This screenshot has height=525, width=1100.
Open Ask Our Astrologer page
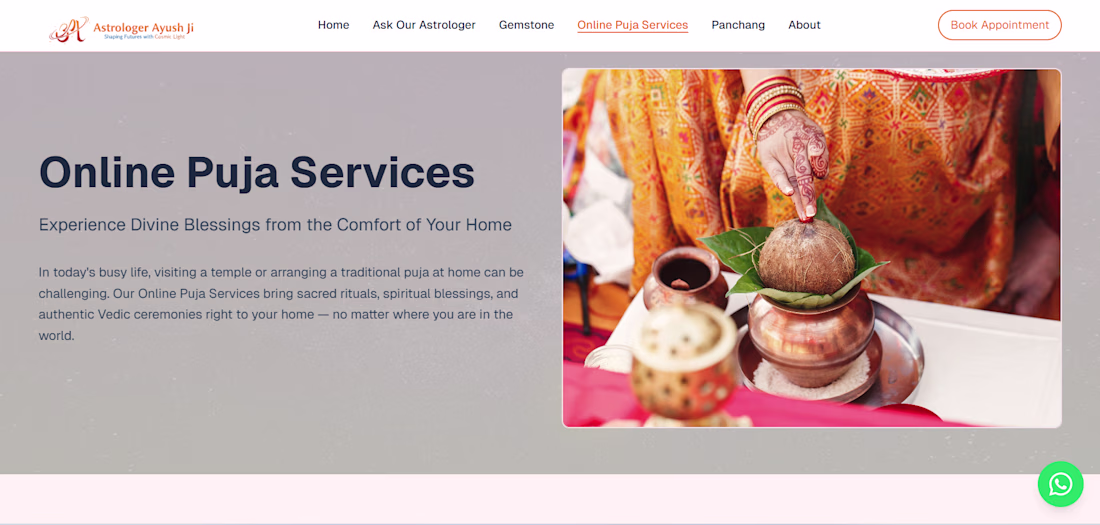click(424, 25)
